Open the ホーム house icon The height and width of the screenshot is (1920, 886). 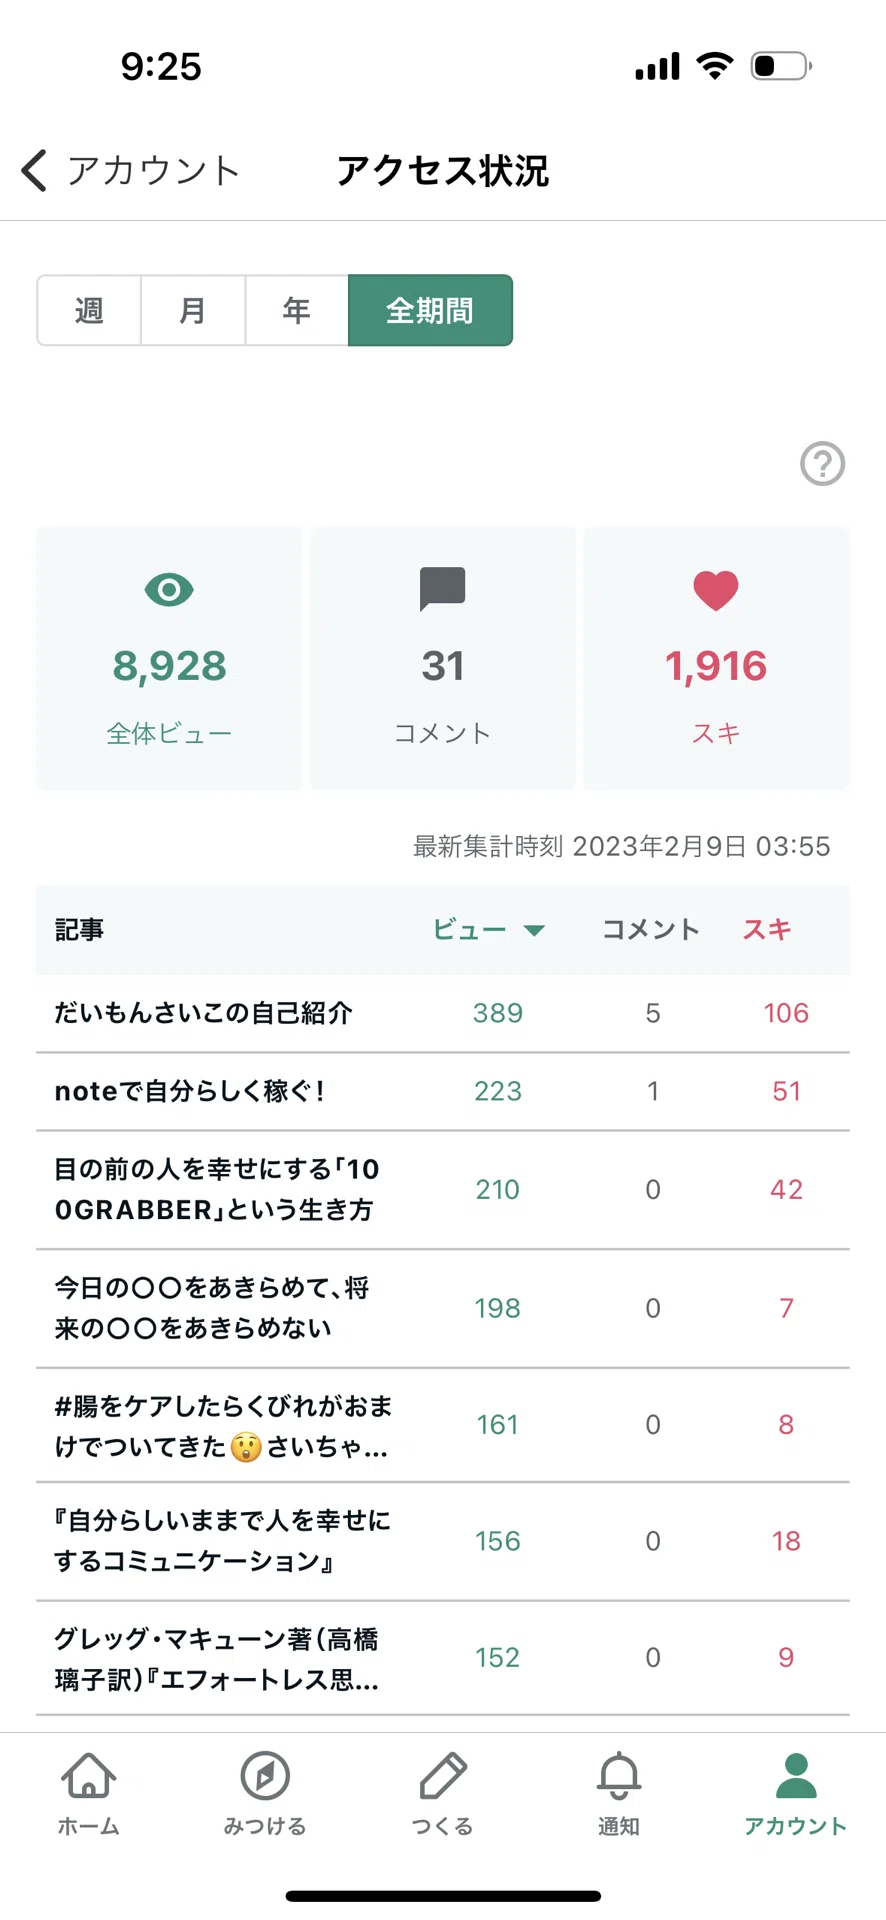[88, 1776]
